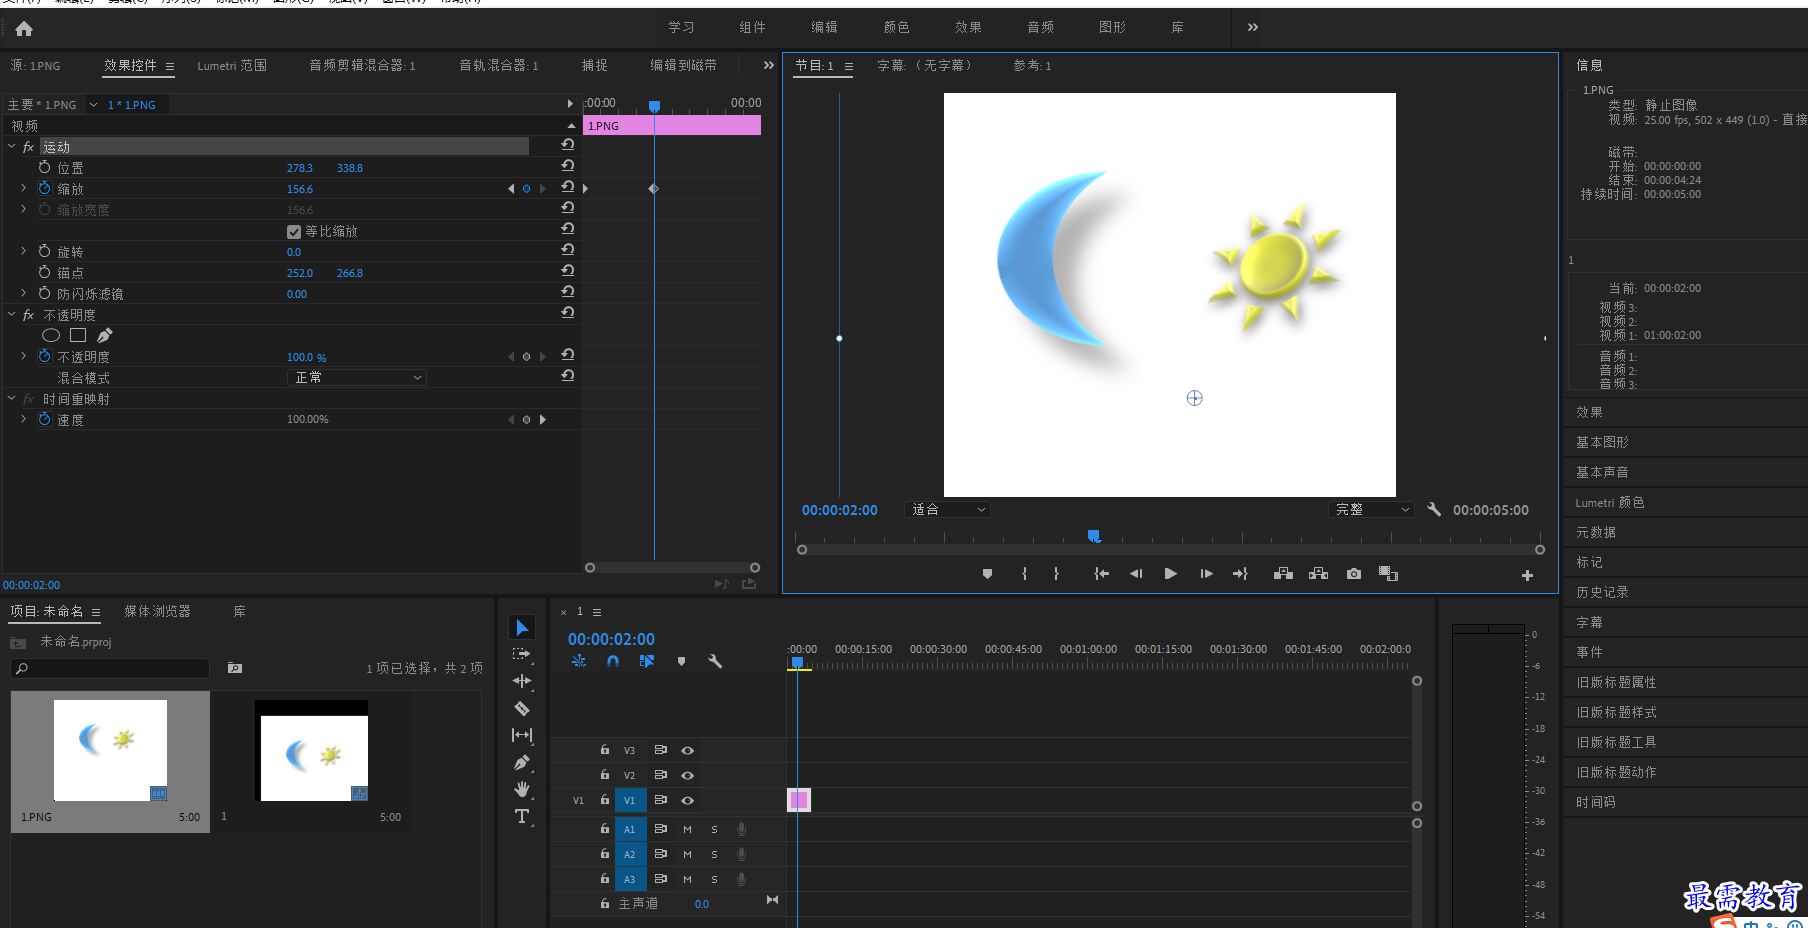Viewport: 1808px width, 928px height.
Task: Open the Lumetri 范围 tab
Action: pos(232,65)
